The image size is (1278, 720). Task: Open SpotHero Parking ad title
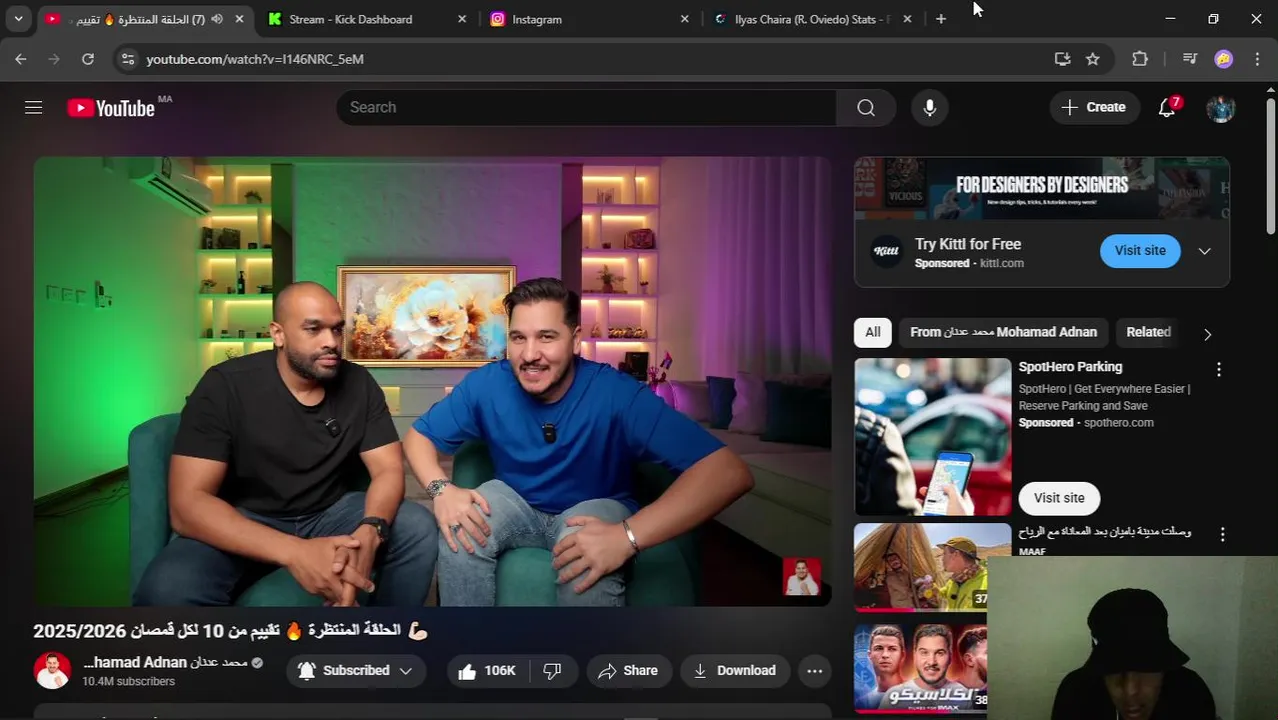[1070, 367]
